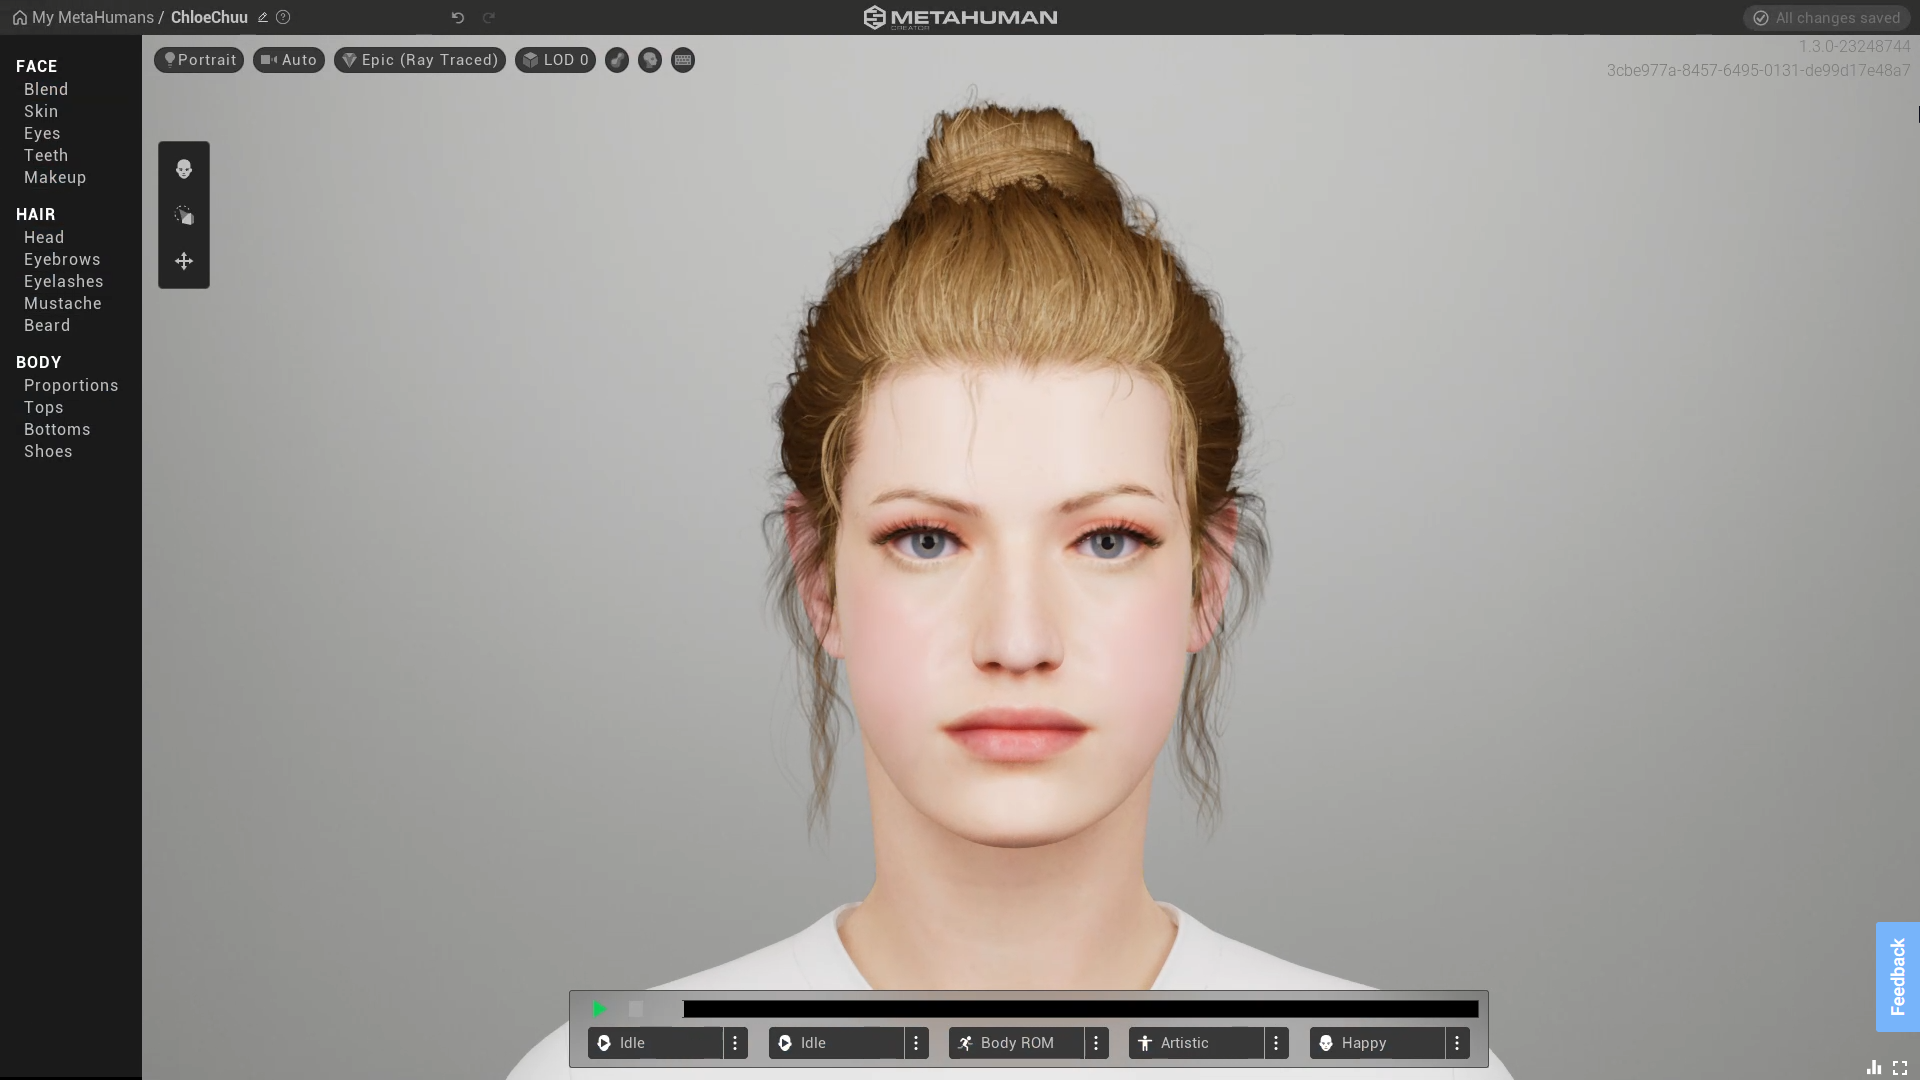This screenshot has width=1920, height=1080.
Task: Open keyboard hotkey reference icon
Action: coord(683,60)
